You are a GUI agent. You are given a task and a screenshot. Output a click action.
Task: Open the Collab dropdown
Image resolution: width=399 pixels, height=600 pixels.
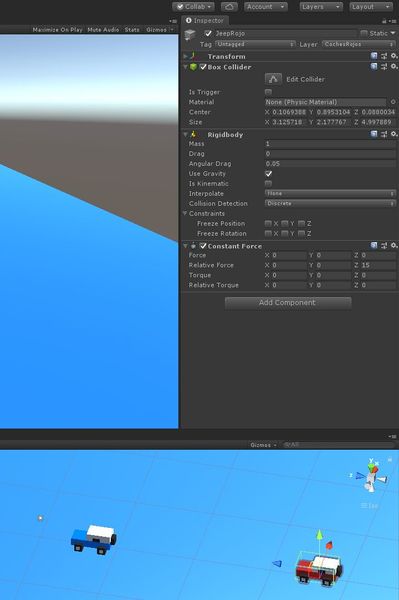tap(195, 7)
